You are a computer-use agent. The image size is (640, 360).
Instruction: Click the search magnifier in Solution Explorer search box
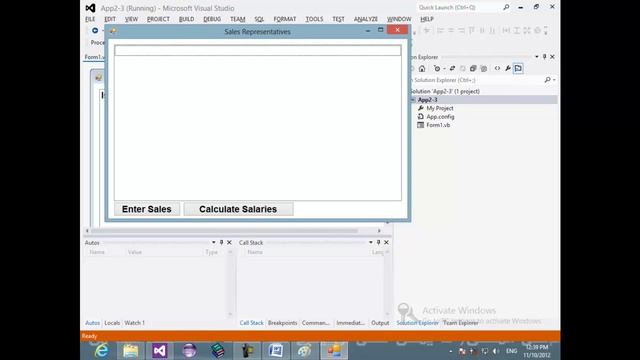pos(547,80)
